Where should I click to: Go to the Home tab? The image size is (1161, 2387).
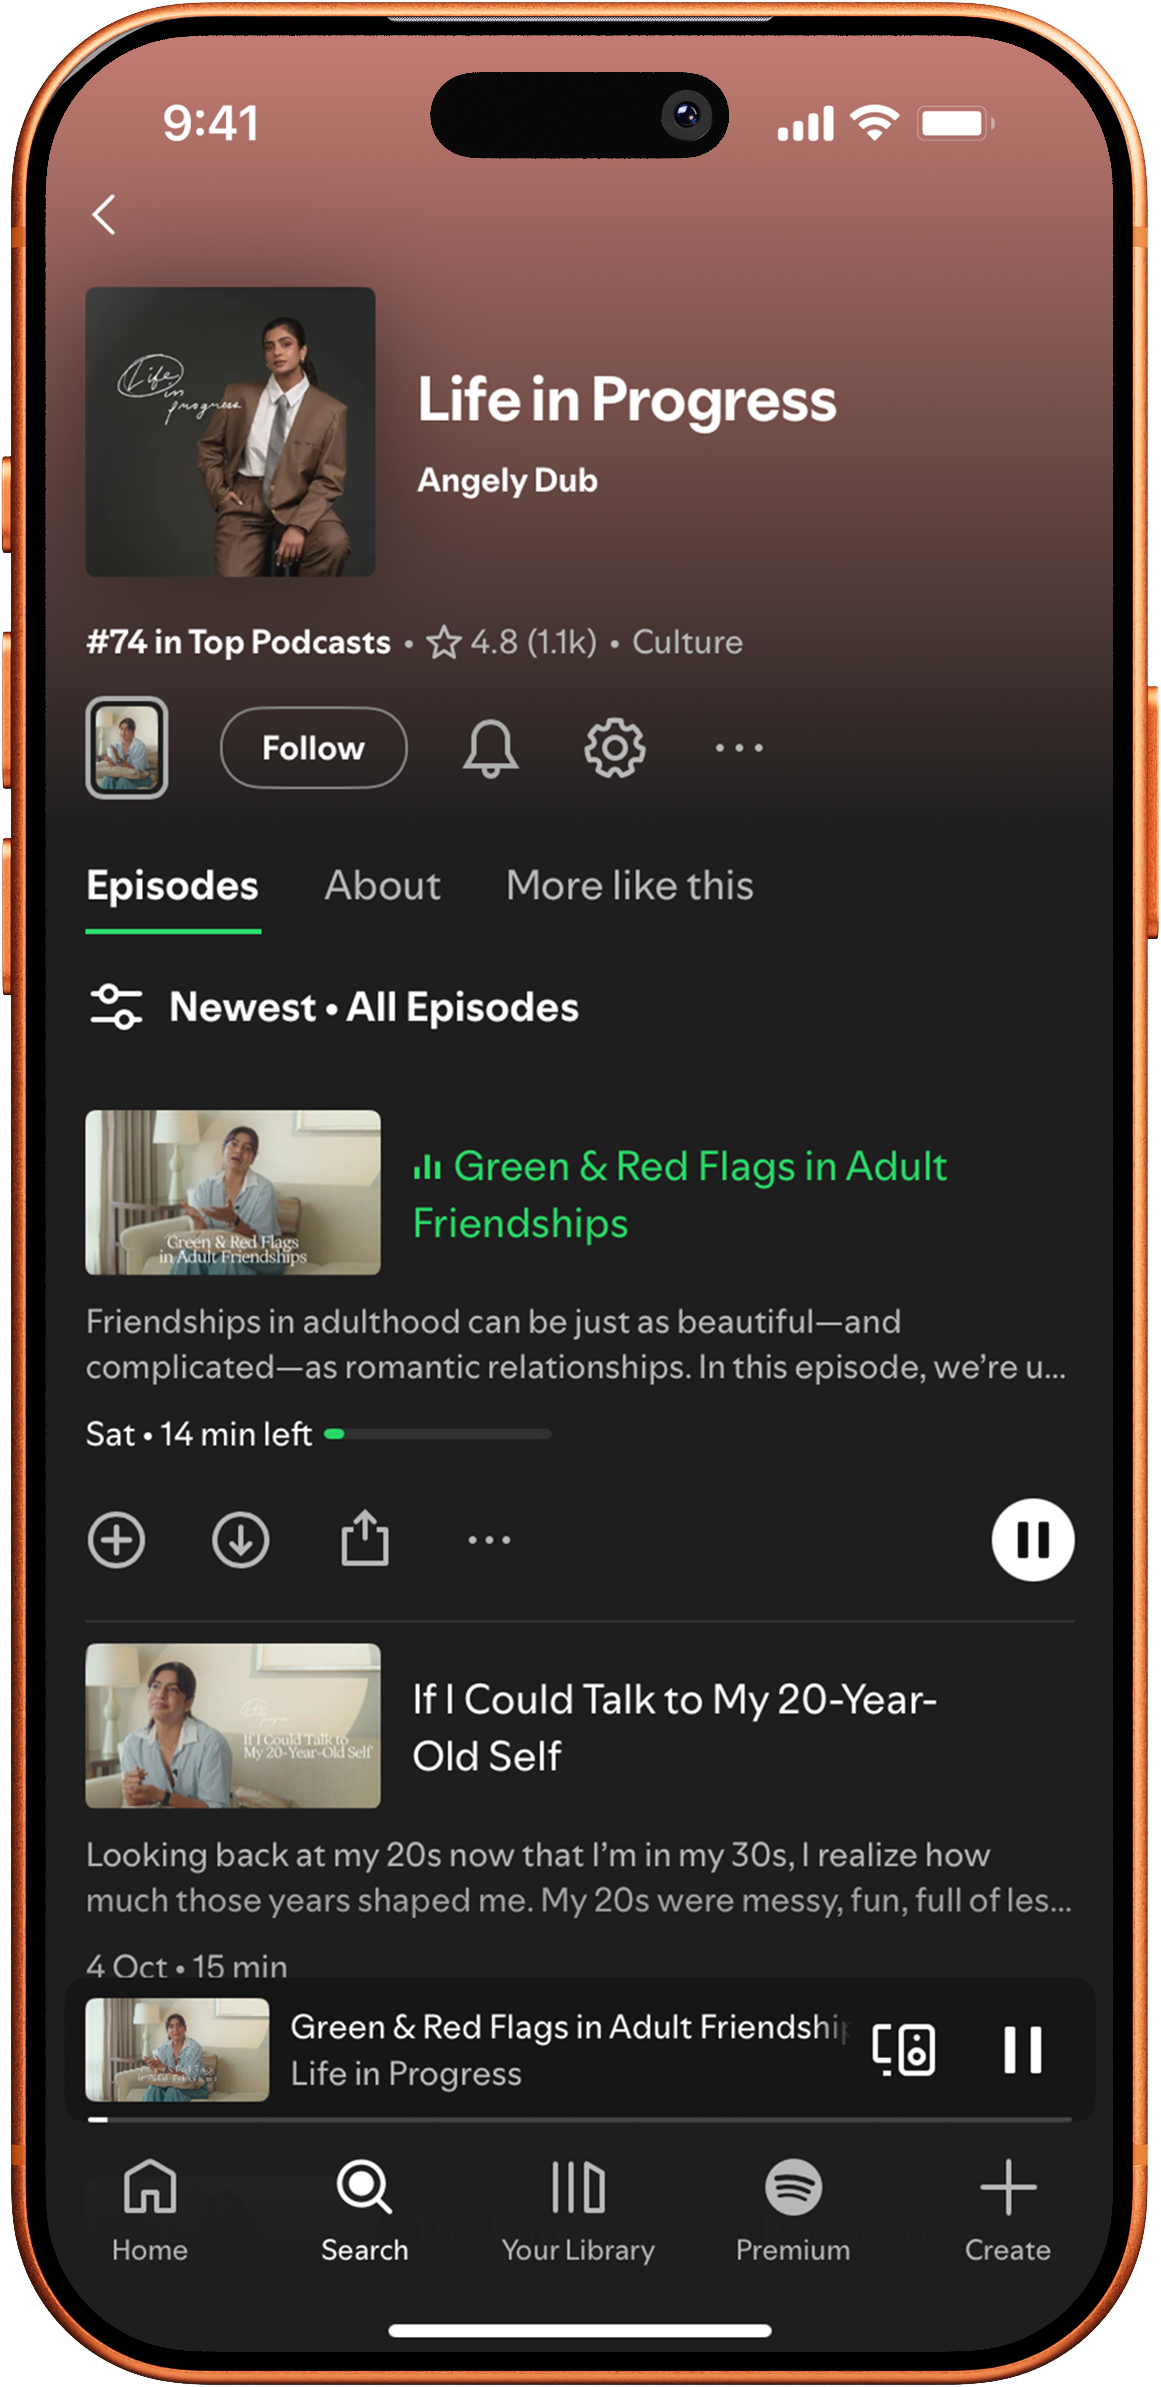[x=150, y=2211]
